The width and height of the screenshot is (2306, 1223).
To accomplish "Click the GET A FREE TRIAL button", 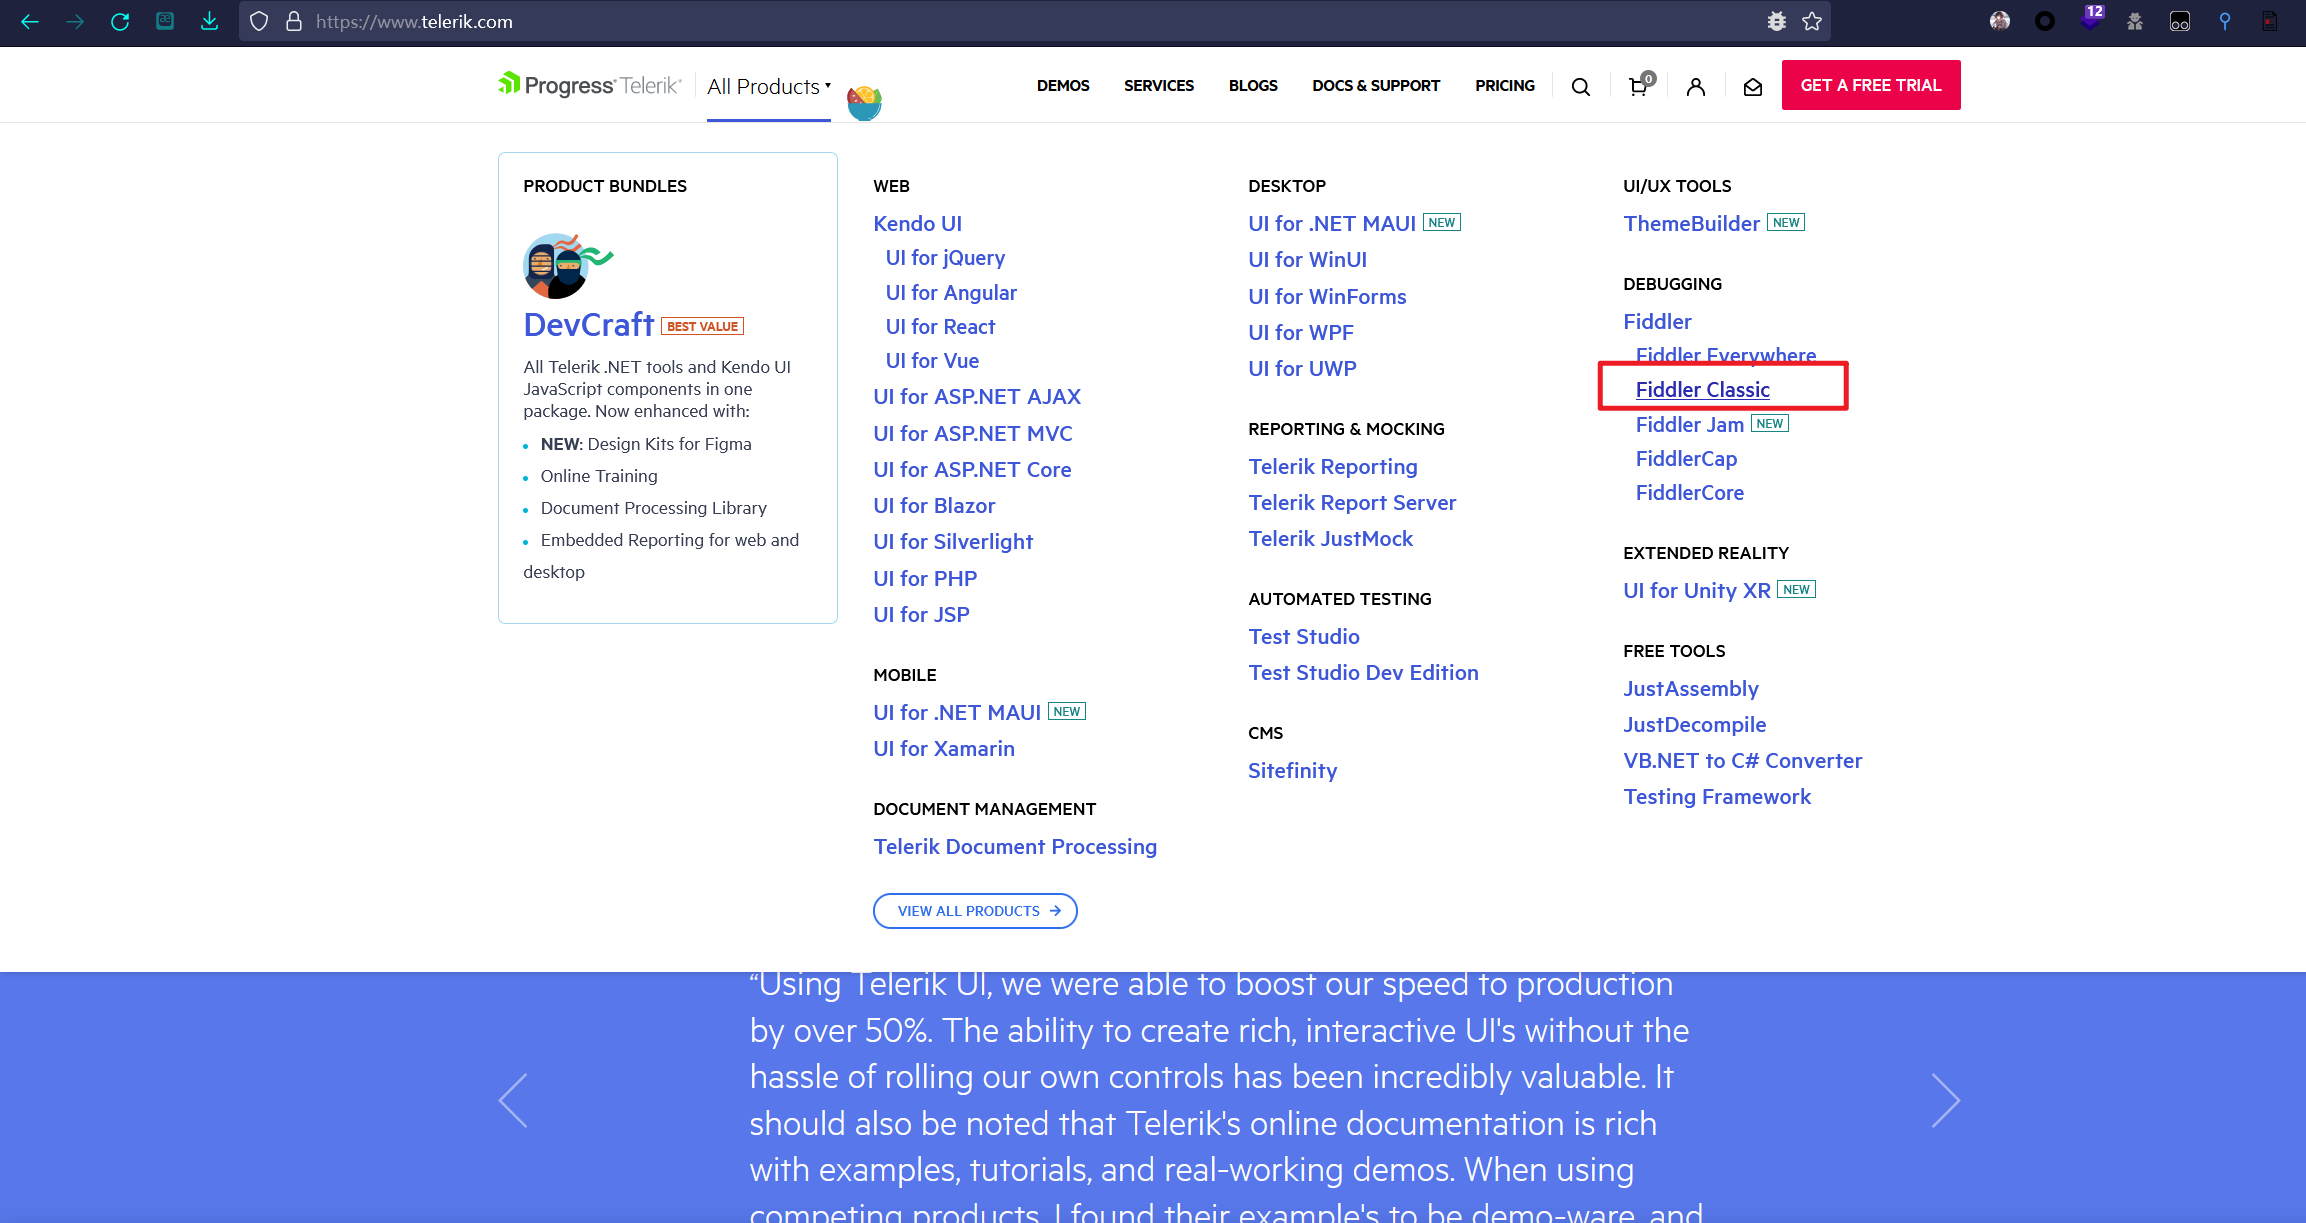I will click(x=1871, y=85).
